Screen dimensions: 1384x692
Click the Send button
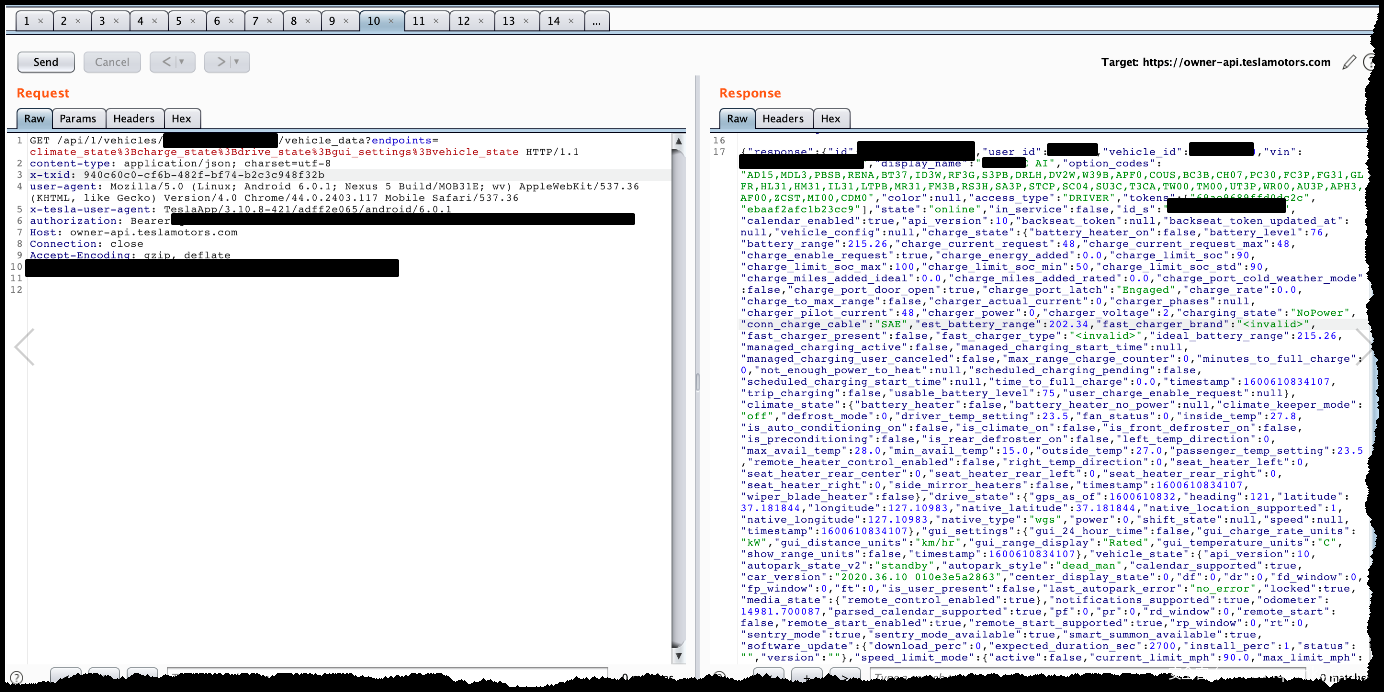46,62
